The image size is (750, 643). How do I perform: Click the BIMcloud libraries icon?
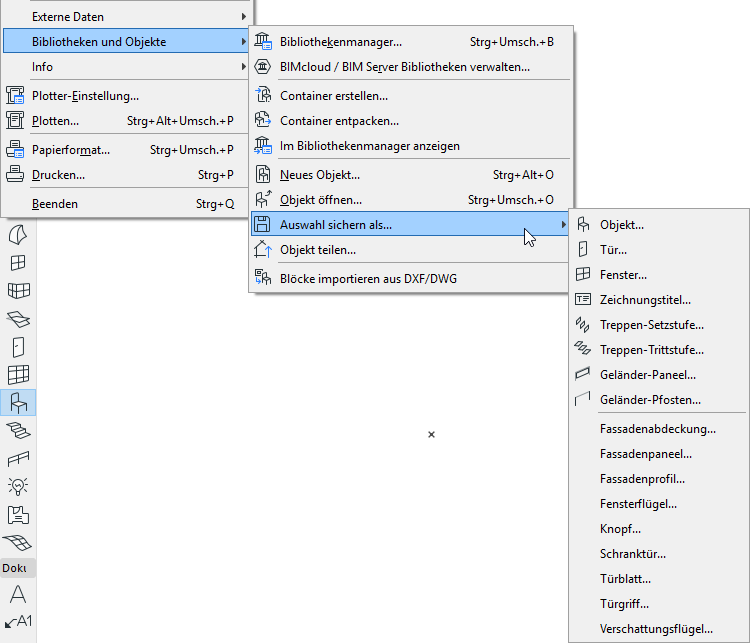[263, 67]
